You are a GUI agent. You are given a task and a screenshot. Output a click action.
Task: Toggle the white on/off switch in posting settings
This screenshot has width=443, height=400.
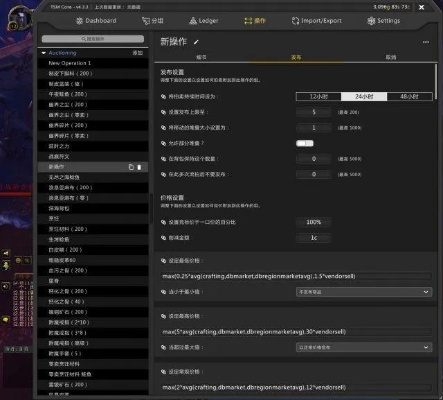pos(305,143)
